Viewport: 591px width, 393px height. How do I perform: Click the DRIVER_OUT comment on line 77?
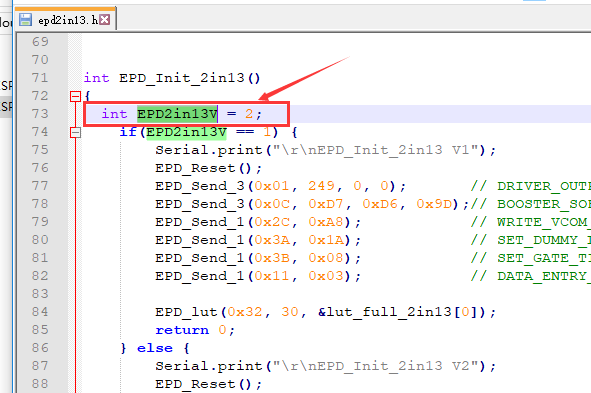pyautogui.click(x=544, y=187)
